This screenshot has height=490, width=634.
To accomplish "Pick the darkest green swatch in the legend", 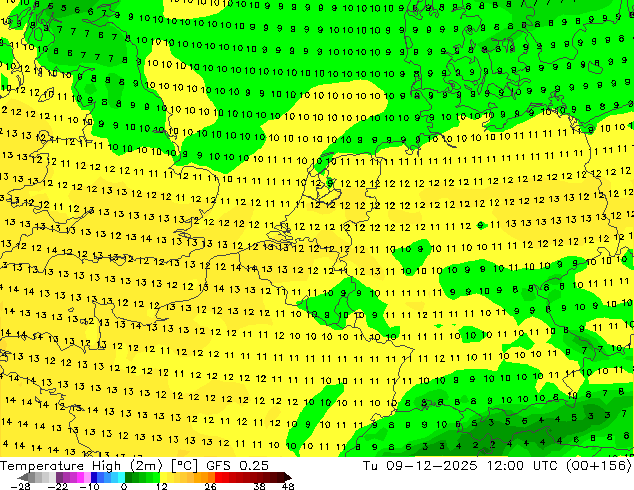I will pyautogui.click(x=129, y=477).
